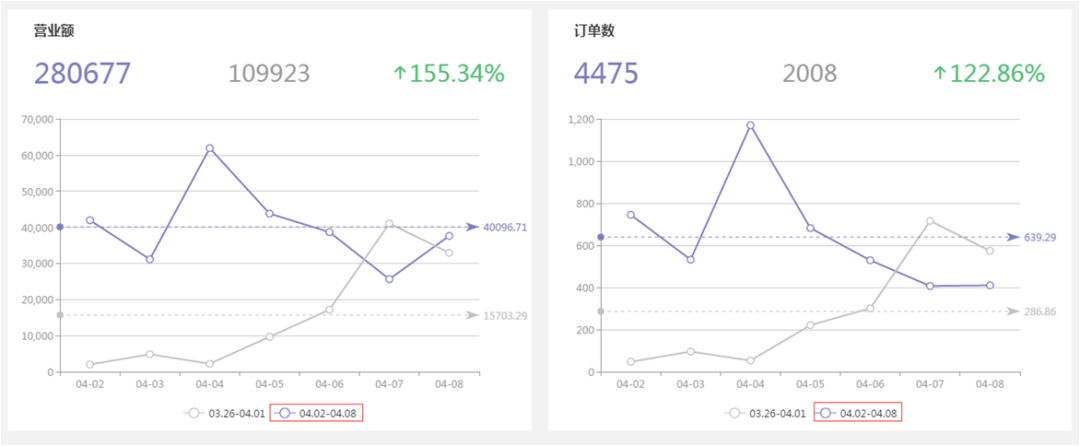1080x446 pixels.
Task: Click the 155.34% growth indicator
Action: pyautogui.click(x=449, y=73)
